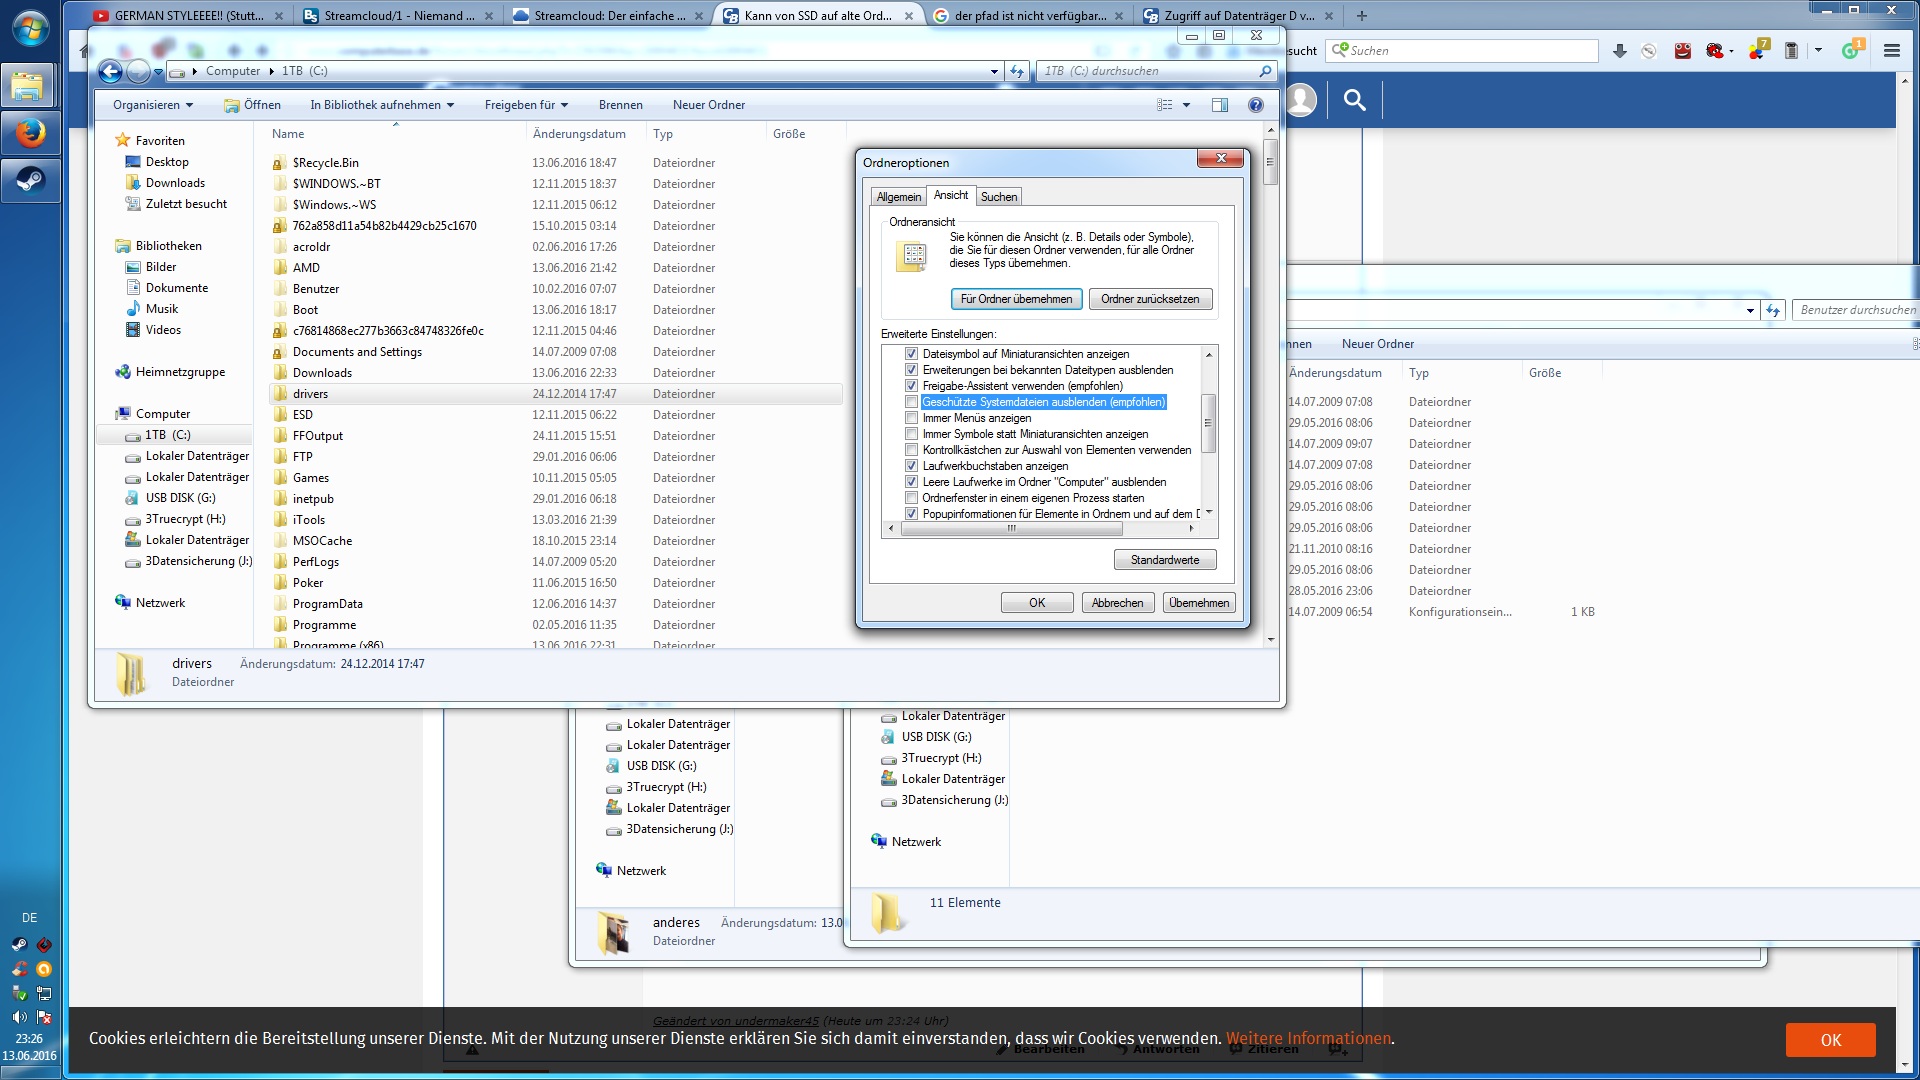Click the Explorer back navigation arrow
Viewport: 1920px width, 1080px height.
[x=111, y=71]
